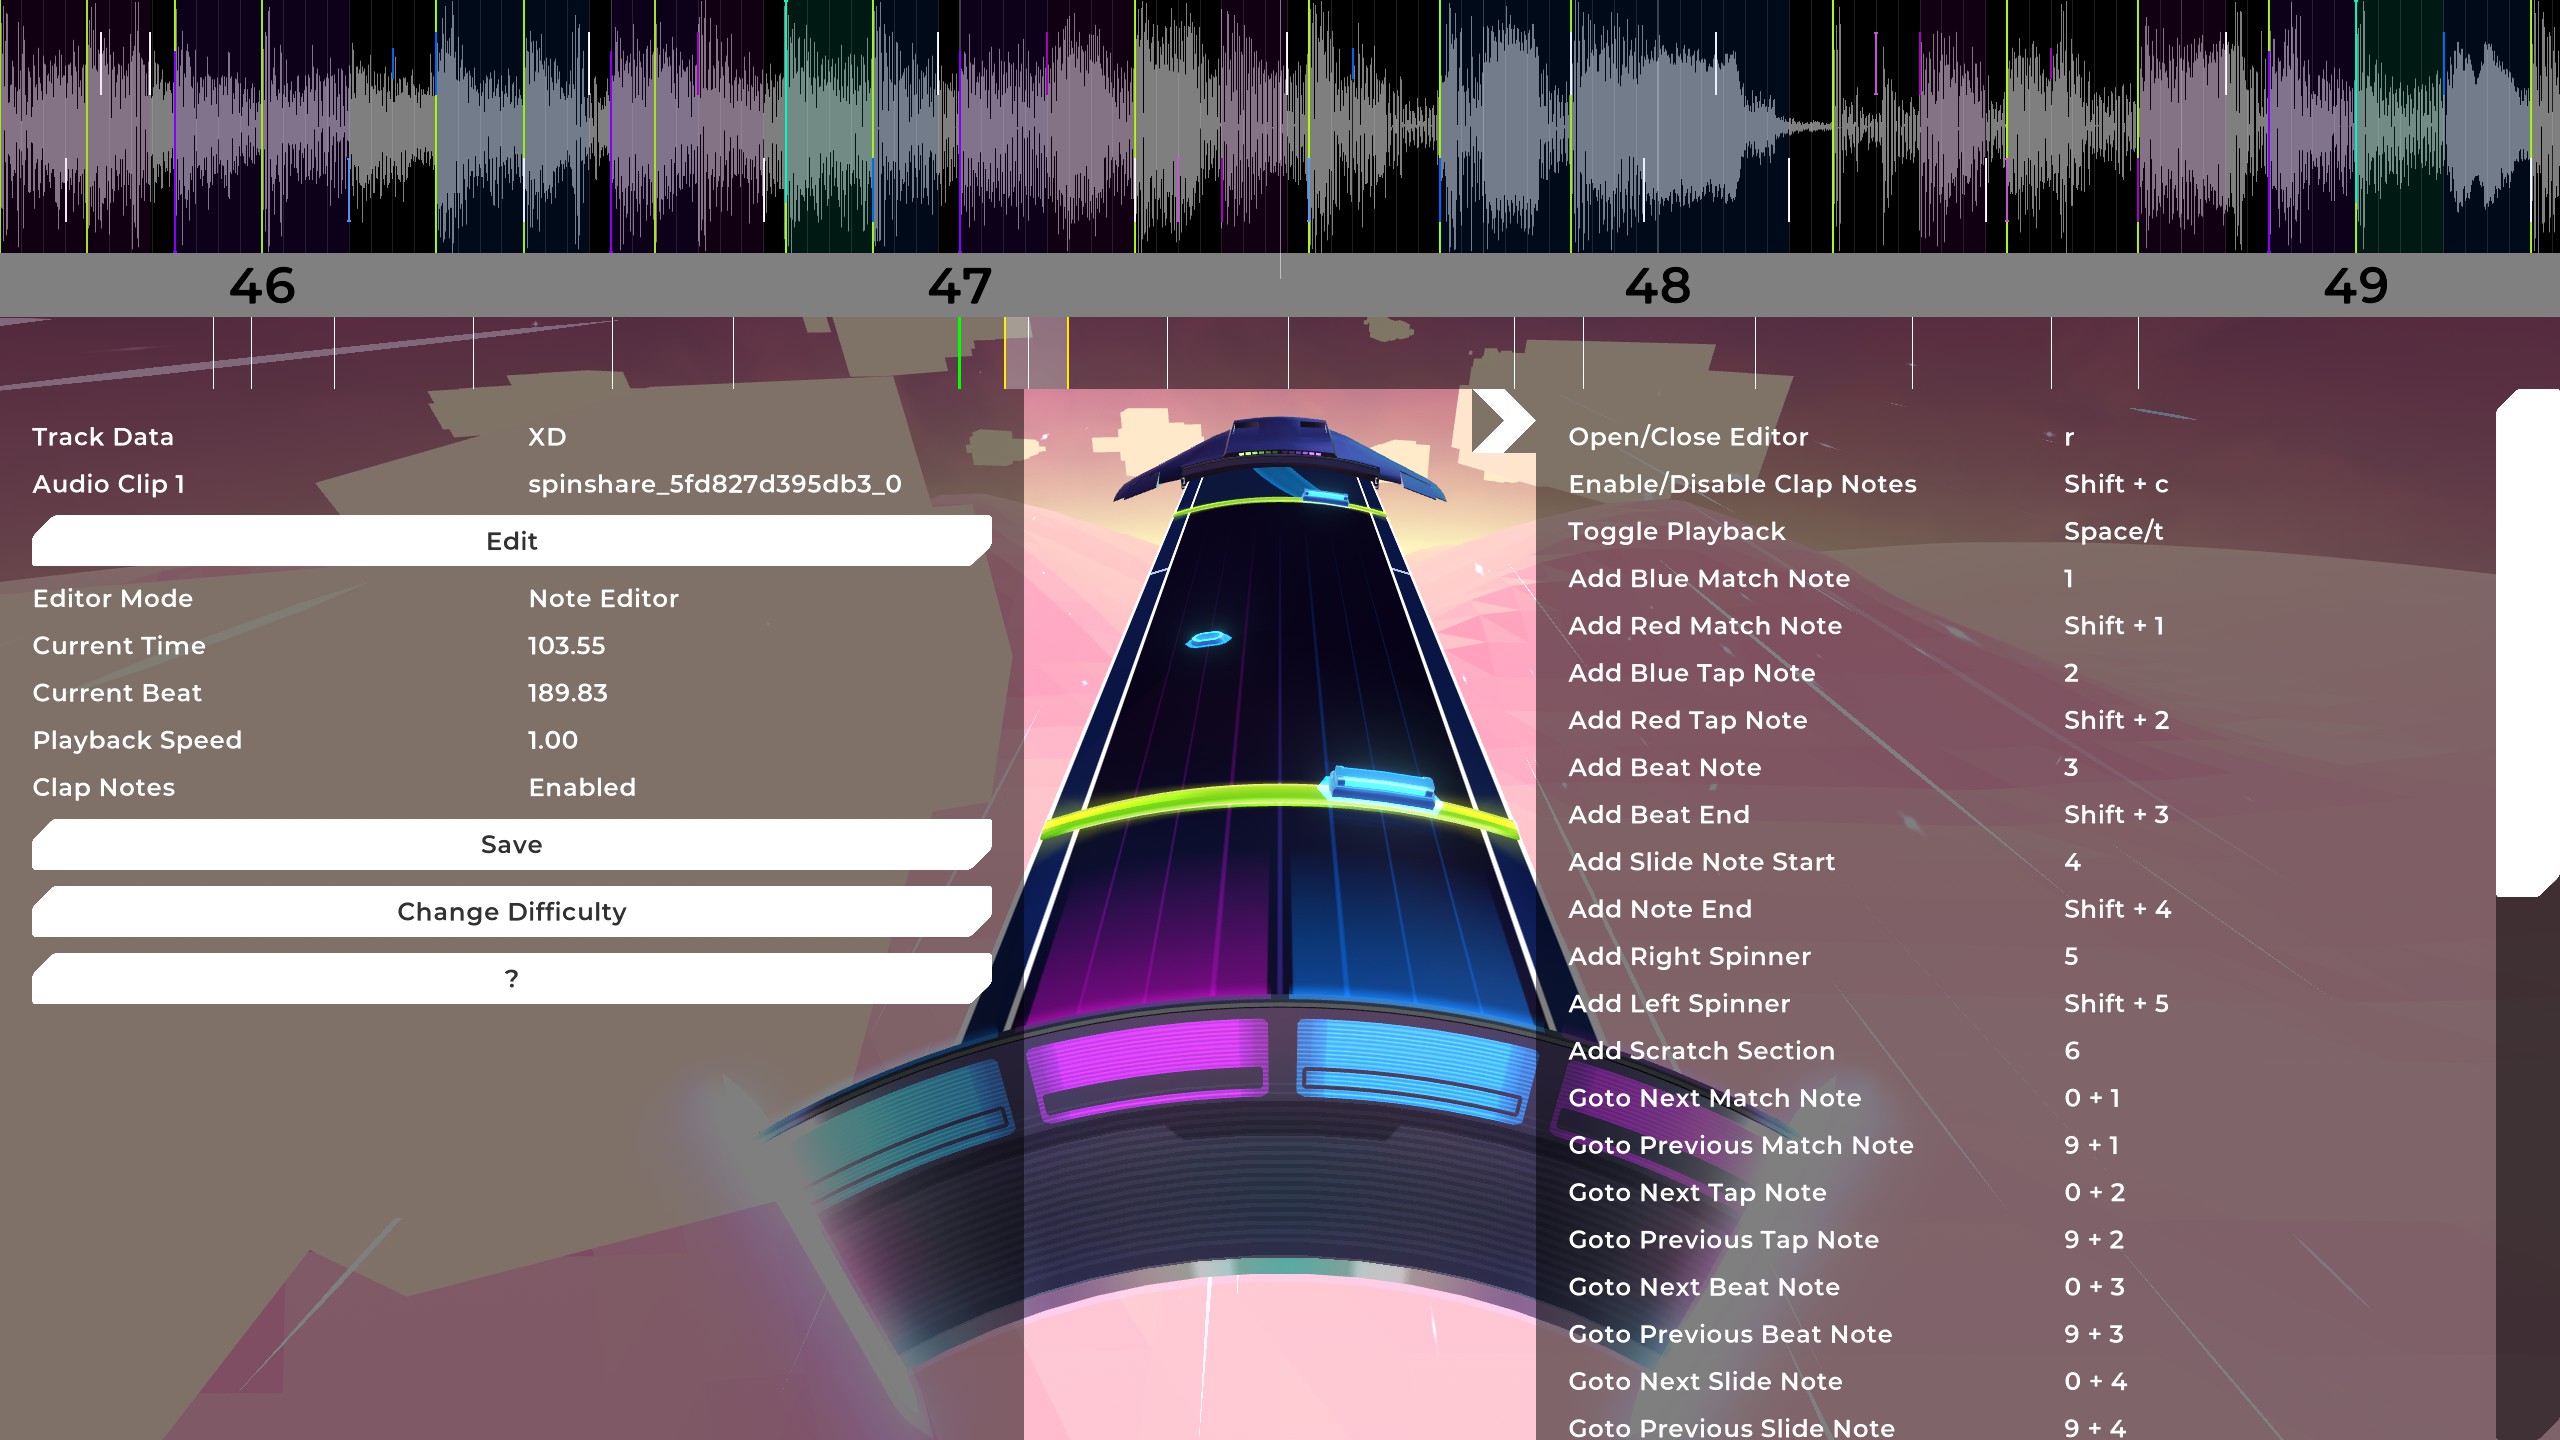The height and width of the screenshot is (1440, 2560).
Task: Click the question mark help button
Action: (511, 979)
